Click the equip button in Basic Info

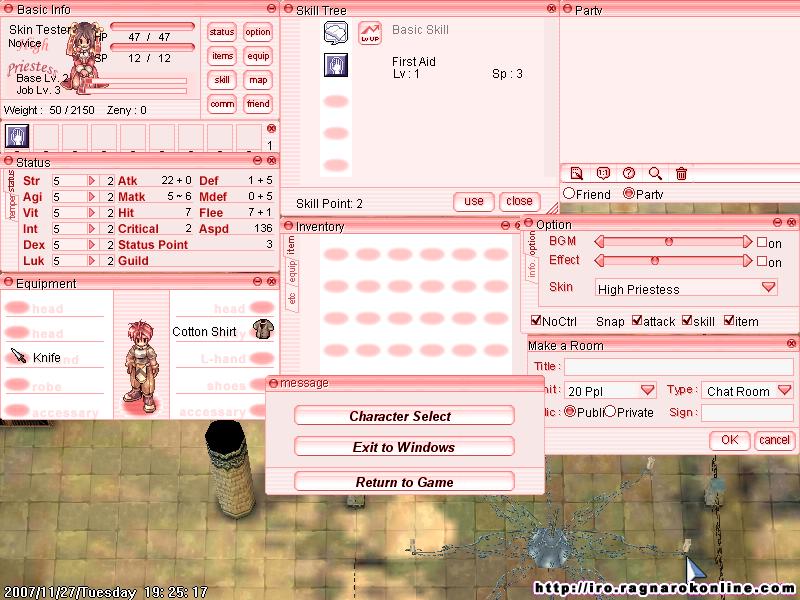click(258, 56)
